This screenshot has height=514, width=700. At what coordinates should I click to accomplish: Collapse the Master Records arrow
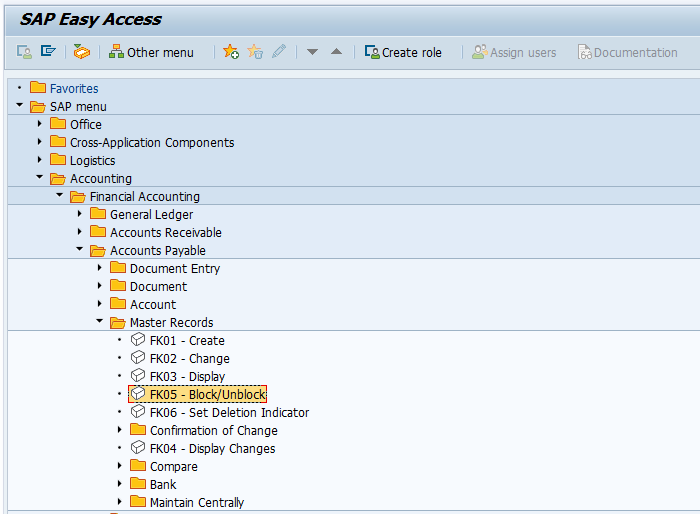pos(100,321)
